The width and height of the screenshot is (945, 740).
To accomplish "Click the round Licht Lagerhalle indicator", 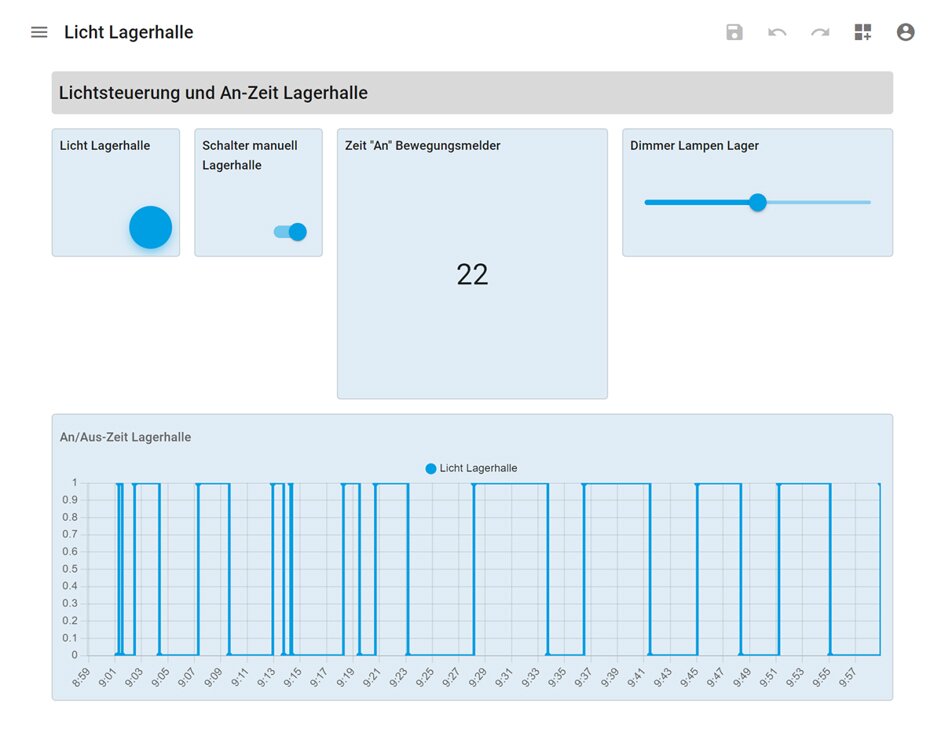I will point(151,227).
